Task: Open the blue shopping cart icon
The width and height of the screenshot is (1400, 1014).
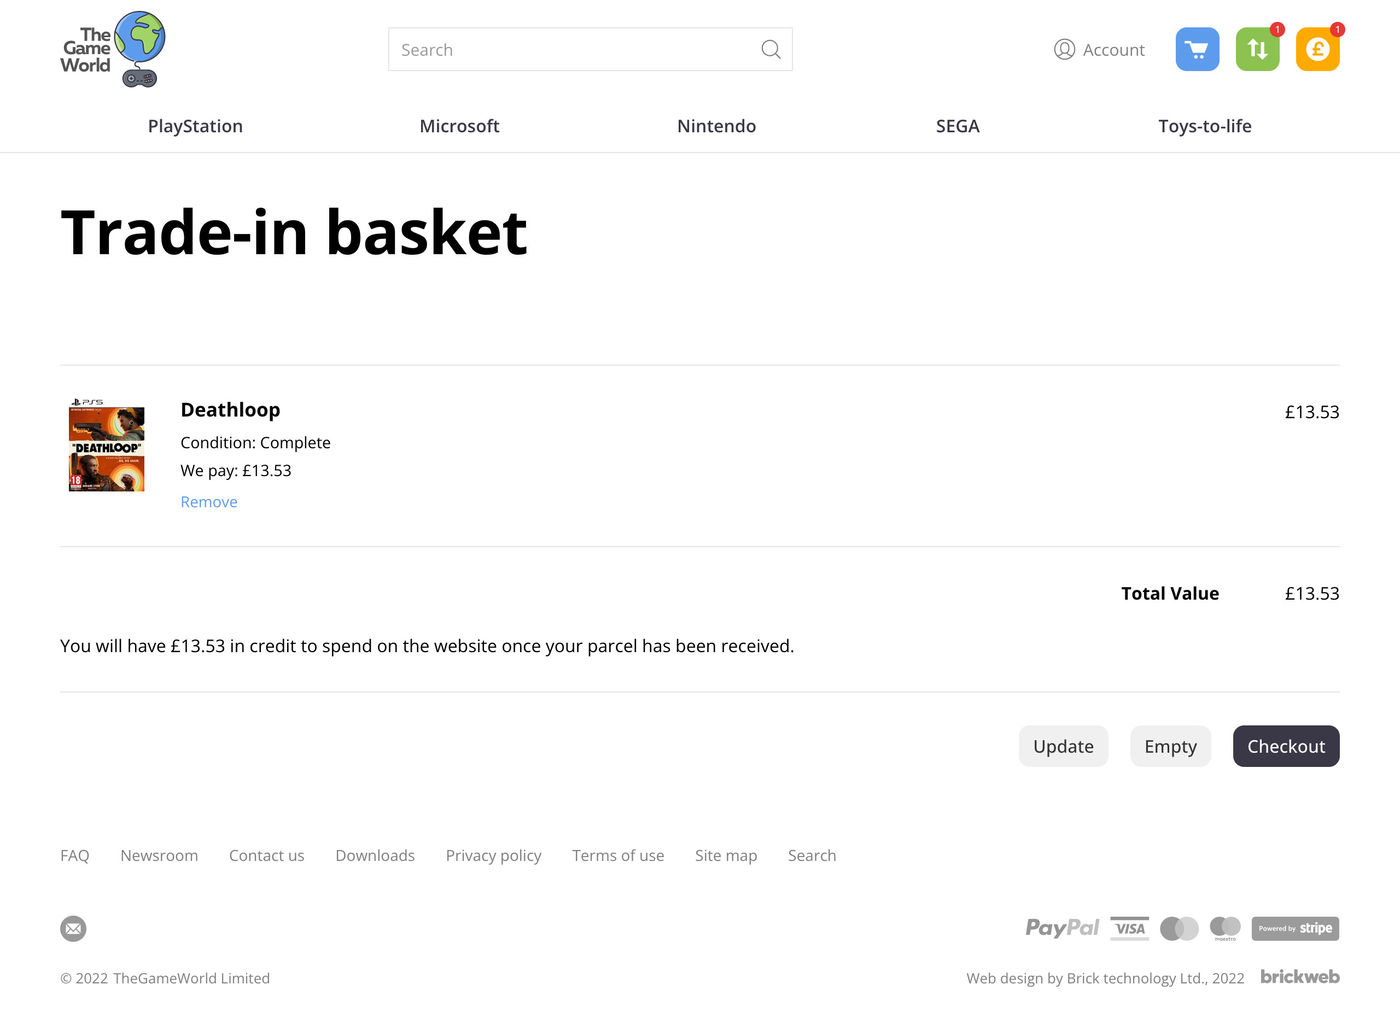Action: pos(1197,49)
